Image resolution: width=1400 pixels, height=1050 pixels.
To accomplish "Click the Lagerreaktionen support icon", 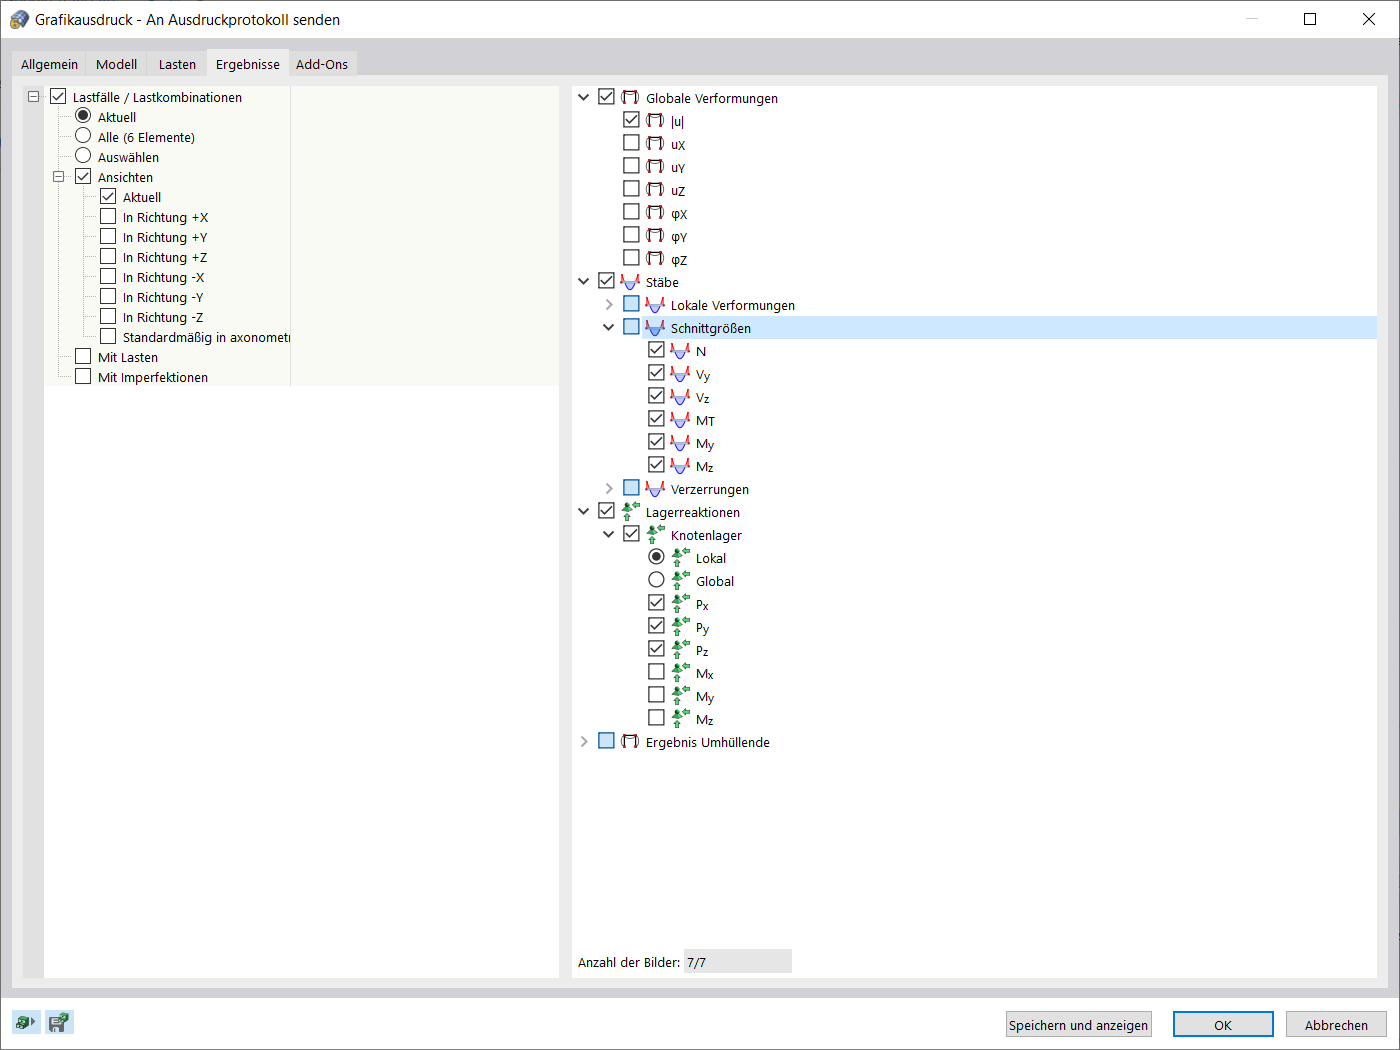I will coord(630,511).
